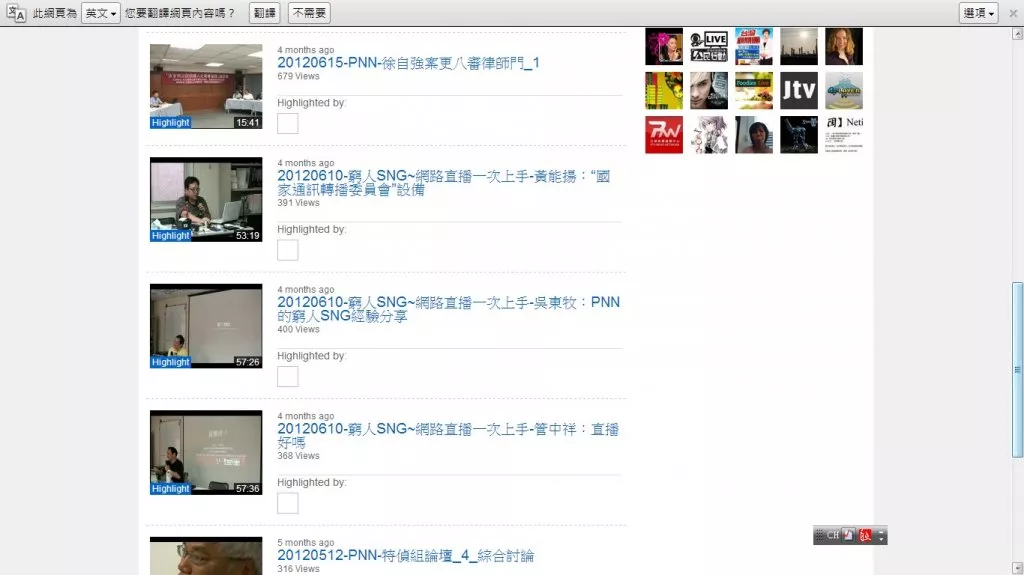Click the vertical scrollbar thumb
The height and width of the screenshot is (575, 1024).
[x=1017, y=370]
